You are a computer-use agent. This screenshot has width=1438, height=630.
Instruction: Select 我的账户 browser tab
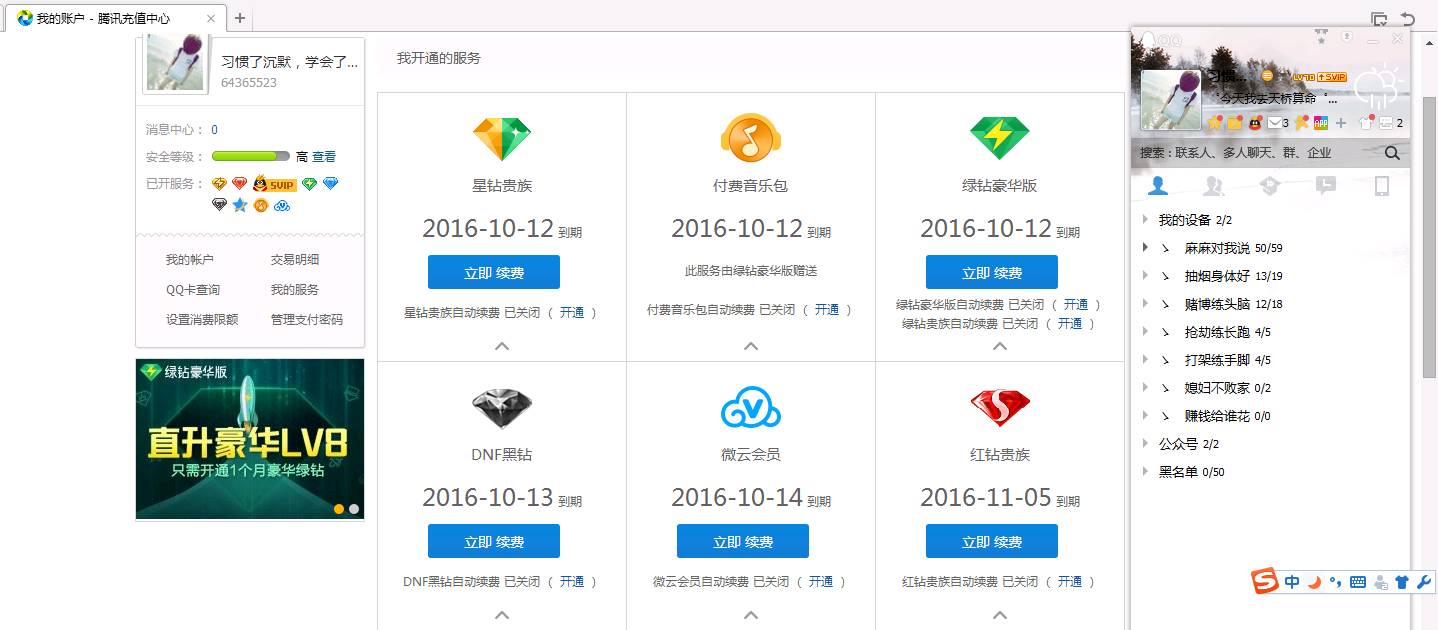pyautogui.click(x=115, y=19)
